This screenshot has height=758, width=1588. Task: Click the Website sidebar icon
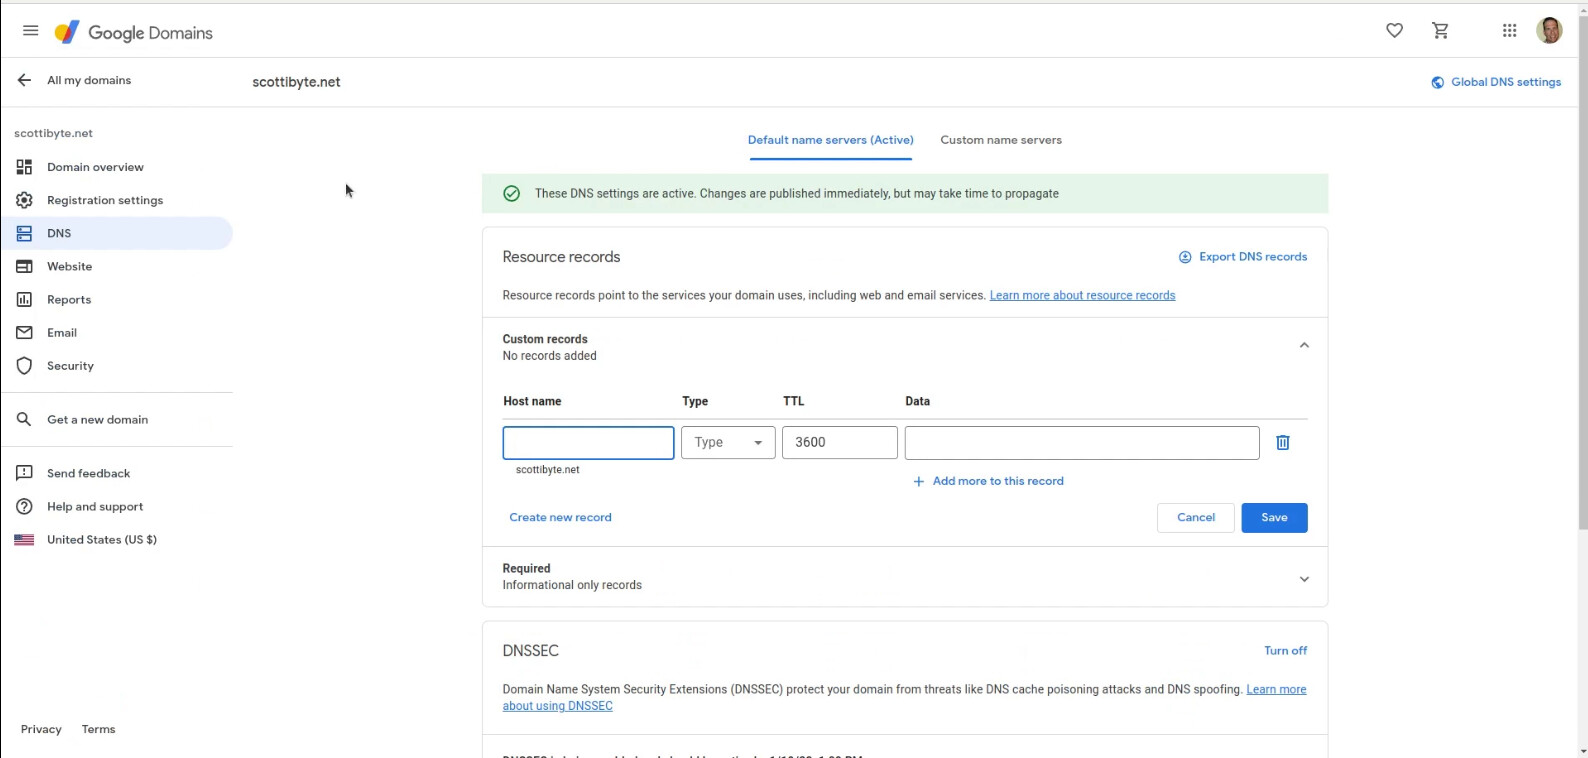(x=24, y=266)
